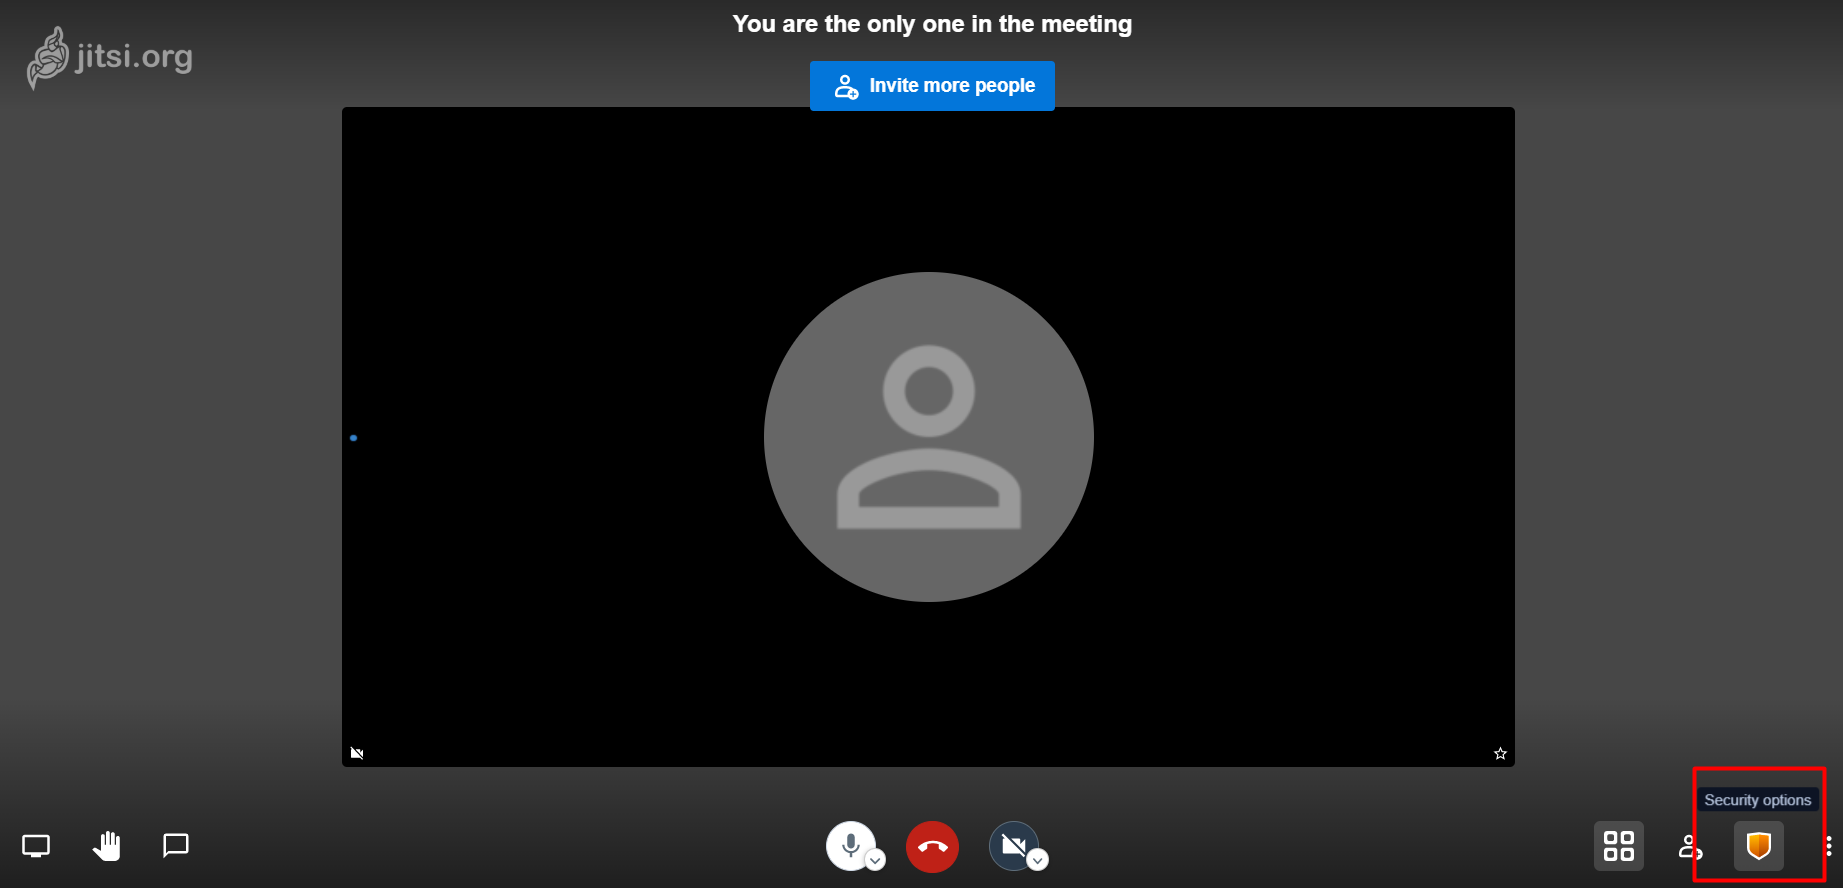Image resolution: width=1843 pixels, height=888 pixels.
Task: Hang up with the red phone button
Action: [932, 847]
